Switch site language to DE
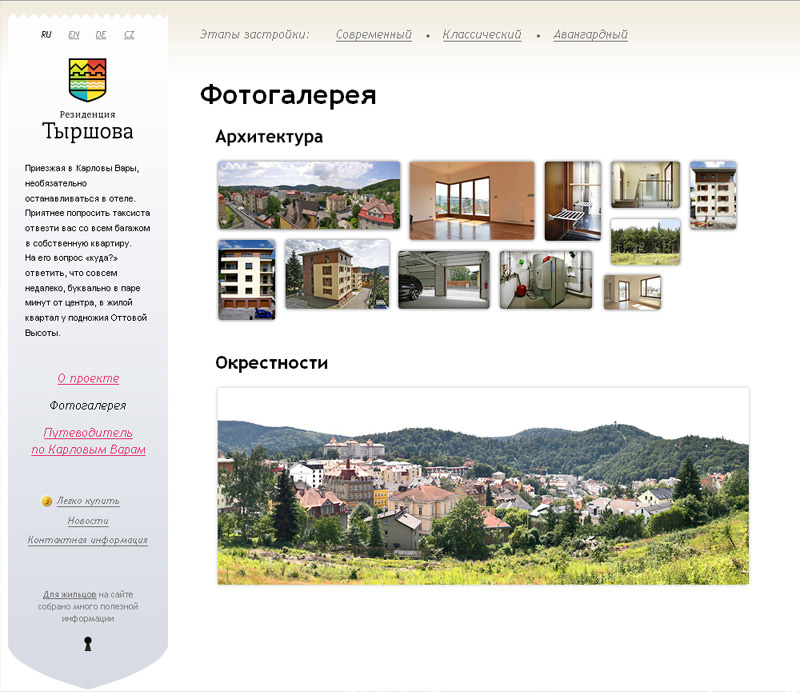The image size is (800, 692). (x=101, y=35)
